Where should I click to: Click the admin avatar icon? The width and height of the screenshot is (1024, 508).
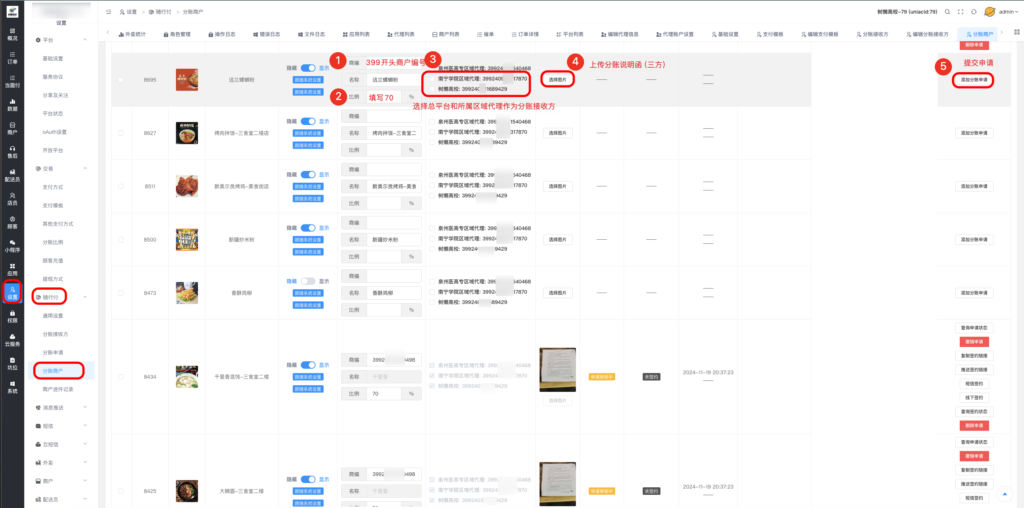click(989, 12)
